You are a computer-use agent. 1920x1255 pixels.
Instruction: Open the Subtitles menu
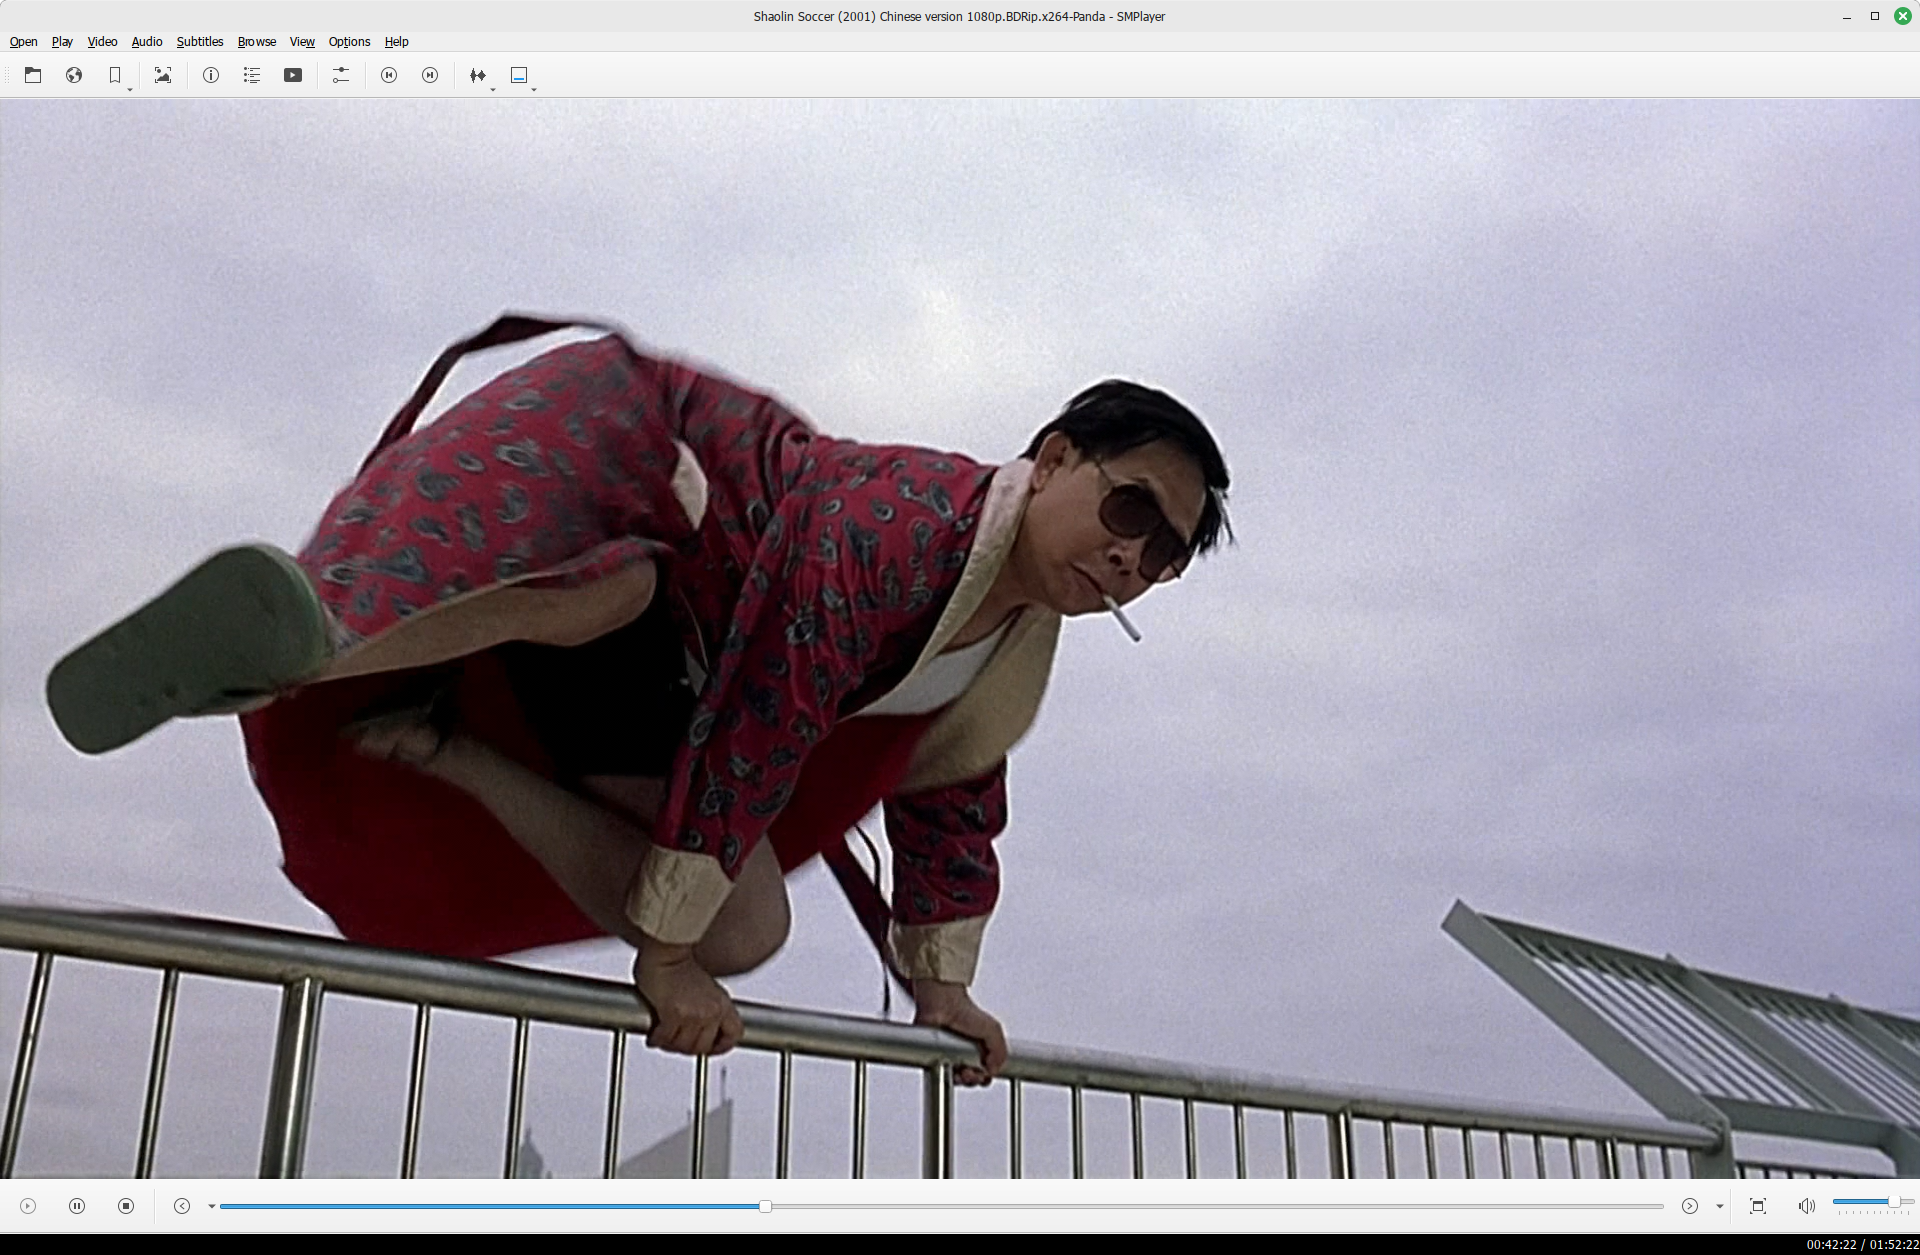pyautogui.click(x=199, y=42)
